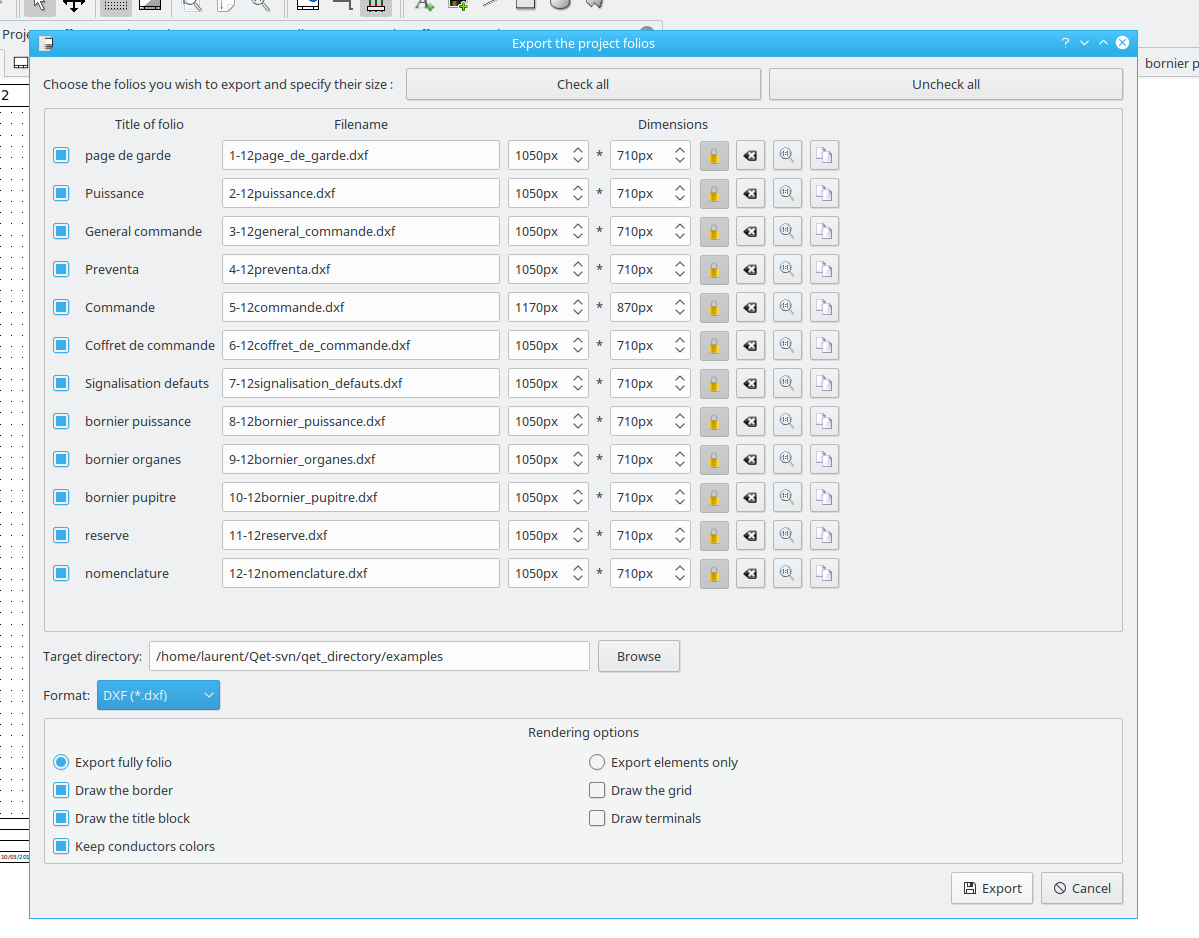Toggle ratio lock on Commande row
Screen dimensions: 1199x938
point(713,307)
